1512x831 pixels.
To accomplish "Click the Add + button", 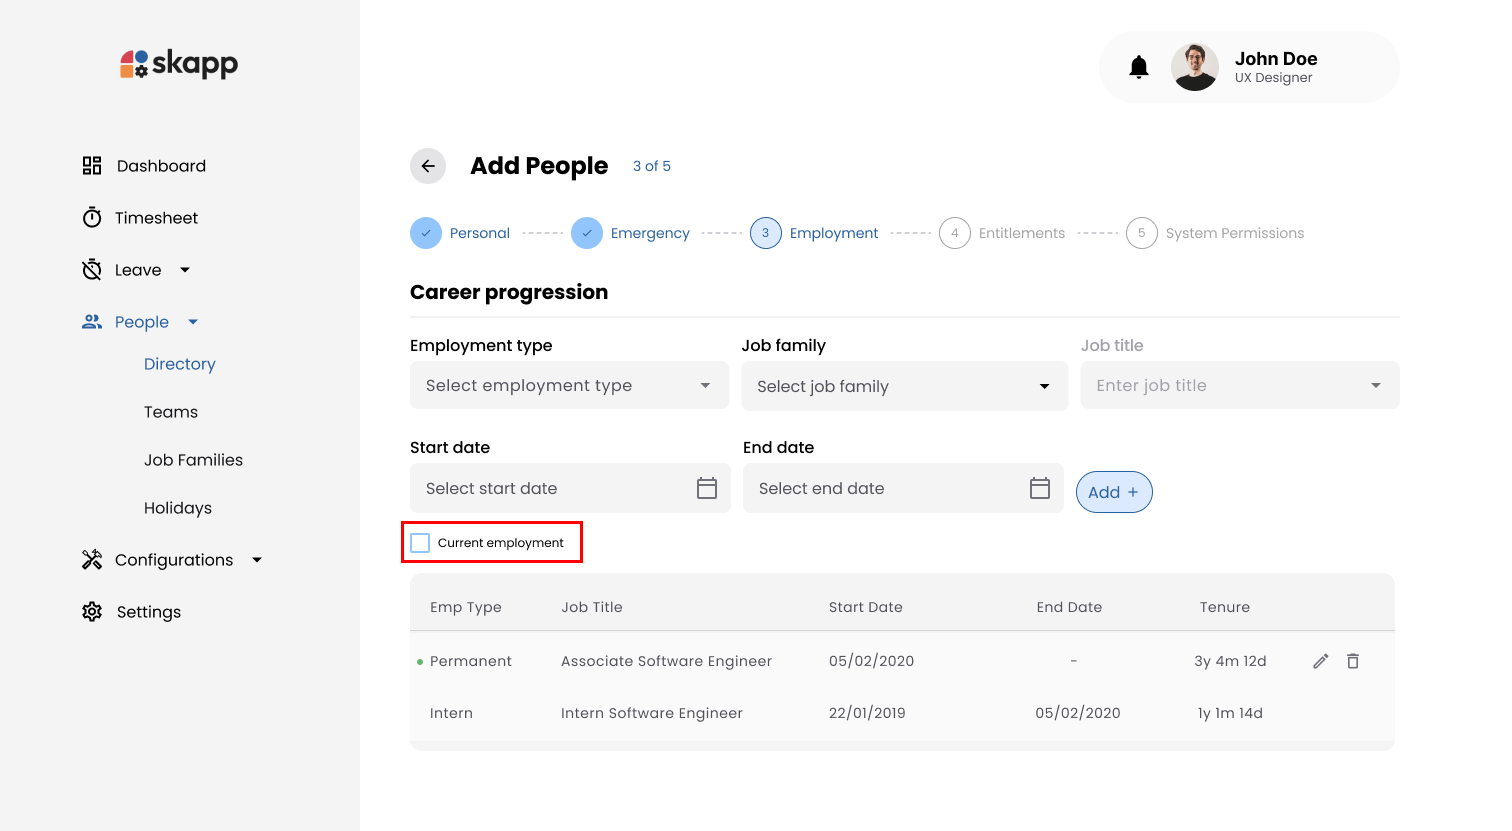I will pyautogui.click(x=1113, y=492).
